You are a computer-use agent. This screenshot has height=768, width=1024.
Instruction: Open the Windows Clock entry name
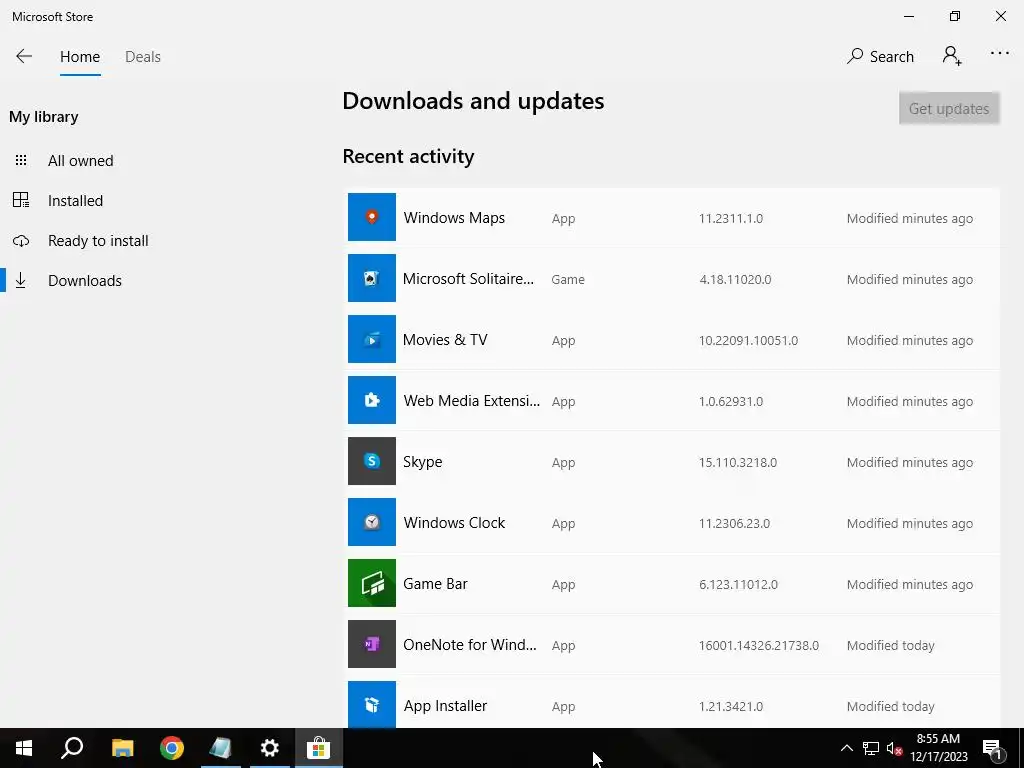click(454, 522)
